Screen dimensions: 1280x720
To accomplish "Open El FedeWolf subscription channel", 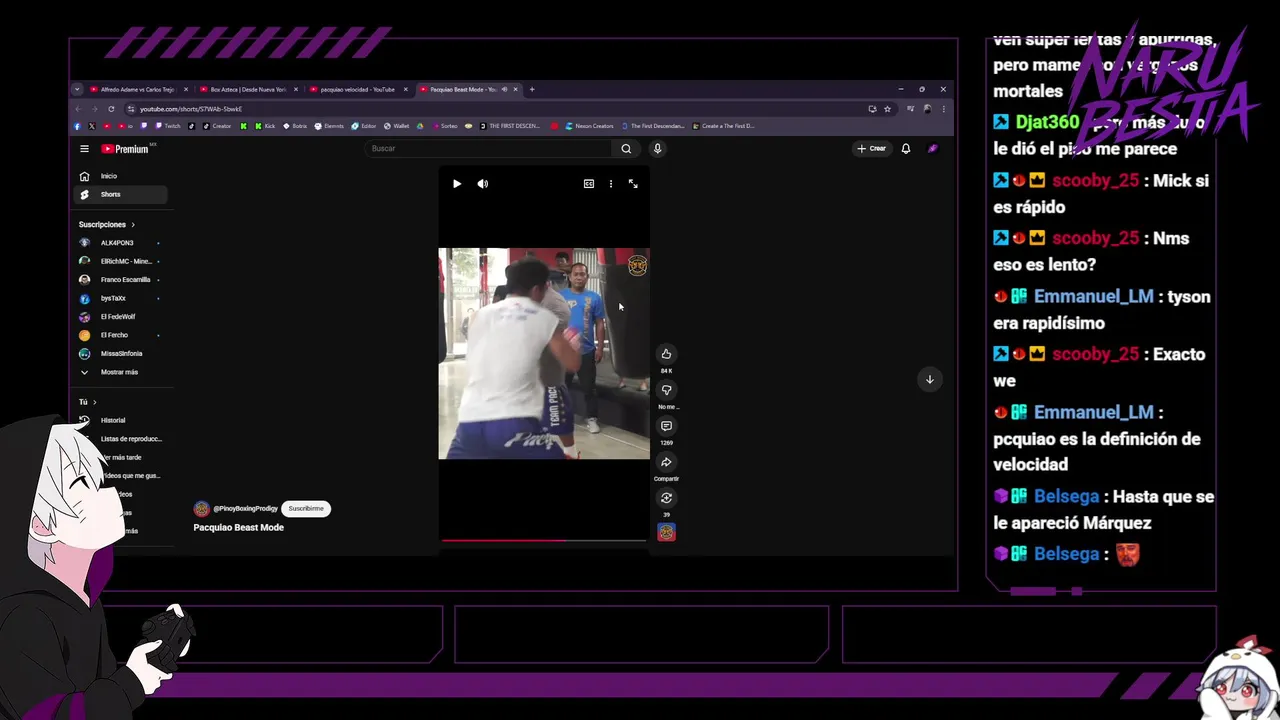I will click(x=120, y=317).
